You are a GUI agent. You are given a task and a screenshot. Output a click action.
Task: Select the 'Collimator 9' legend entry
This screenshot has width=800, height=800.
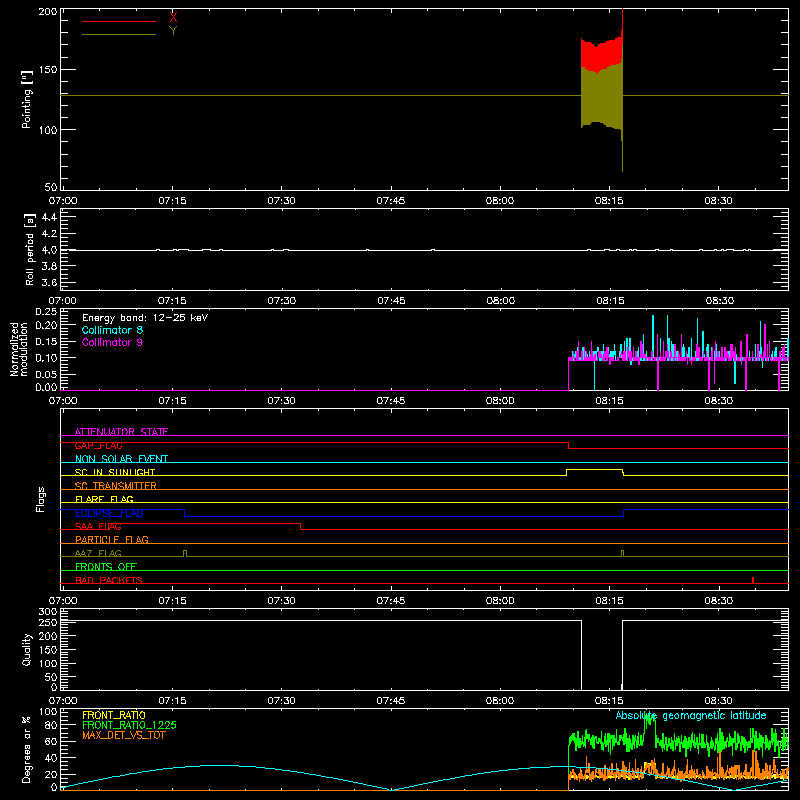(x=112, y=342)
